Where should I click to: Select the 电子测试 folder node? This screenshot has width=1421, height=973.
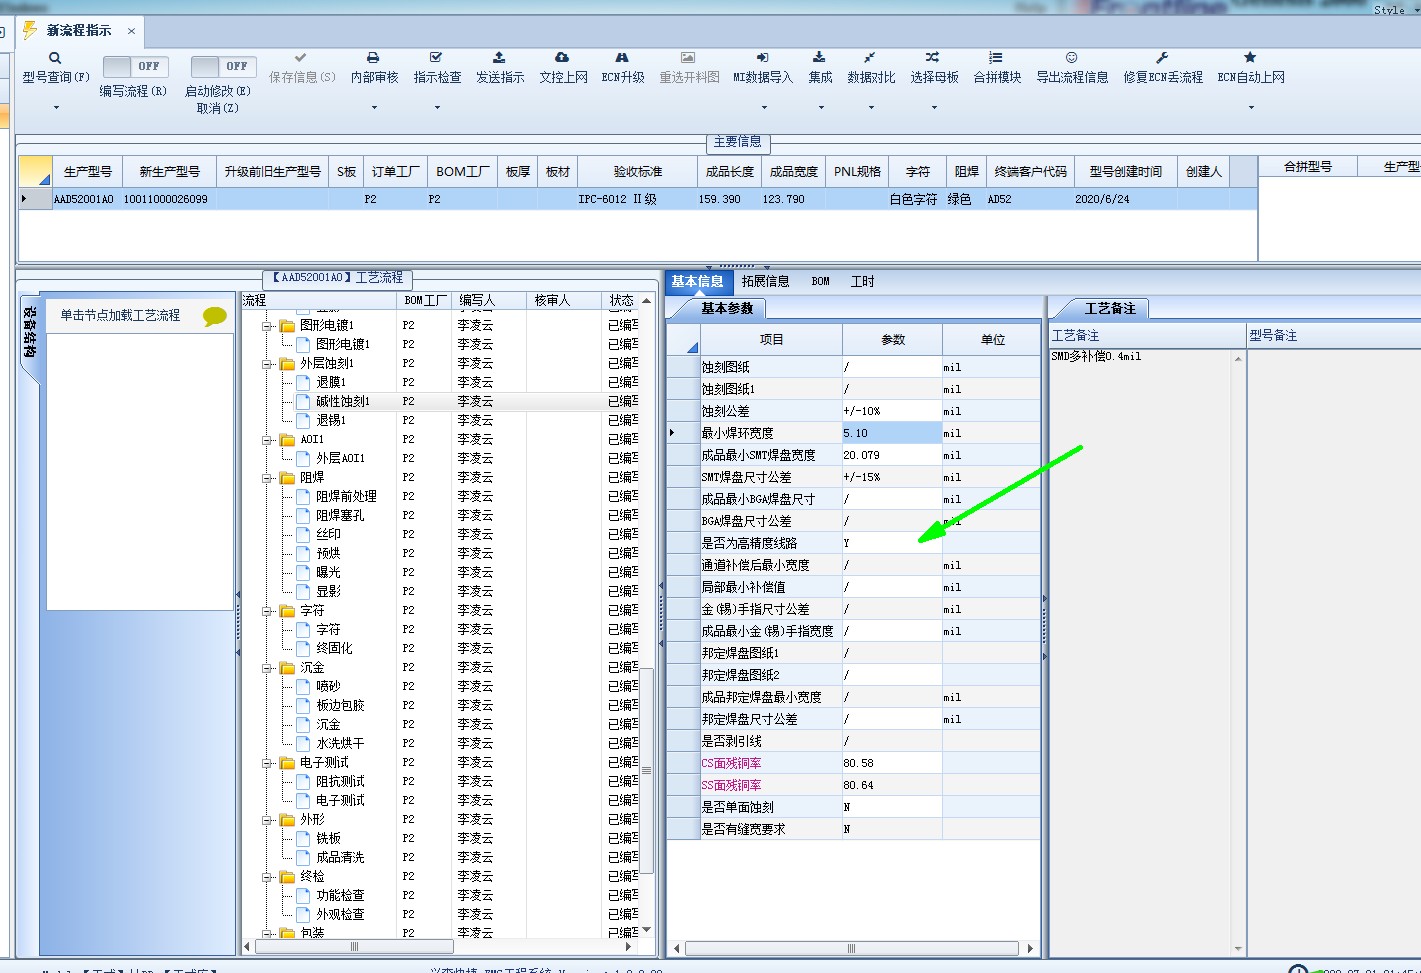(x=324, y=763)
